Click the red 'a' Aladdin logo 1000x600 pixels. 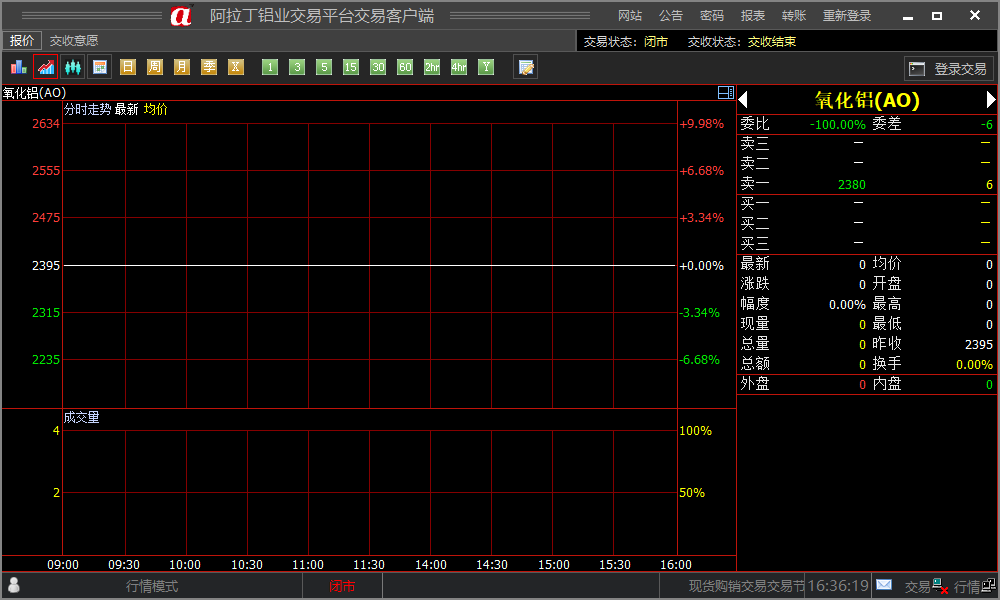pos(181,16)
